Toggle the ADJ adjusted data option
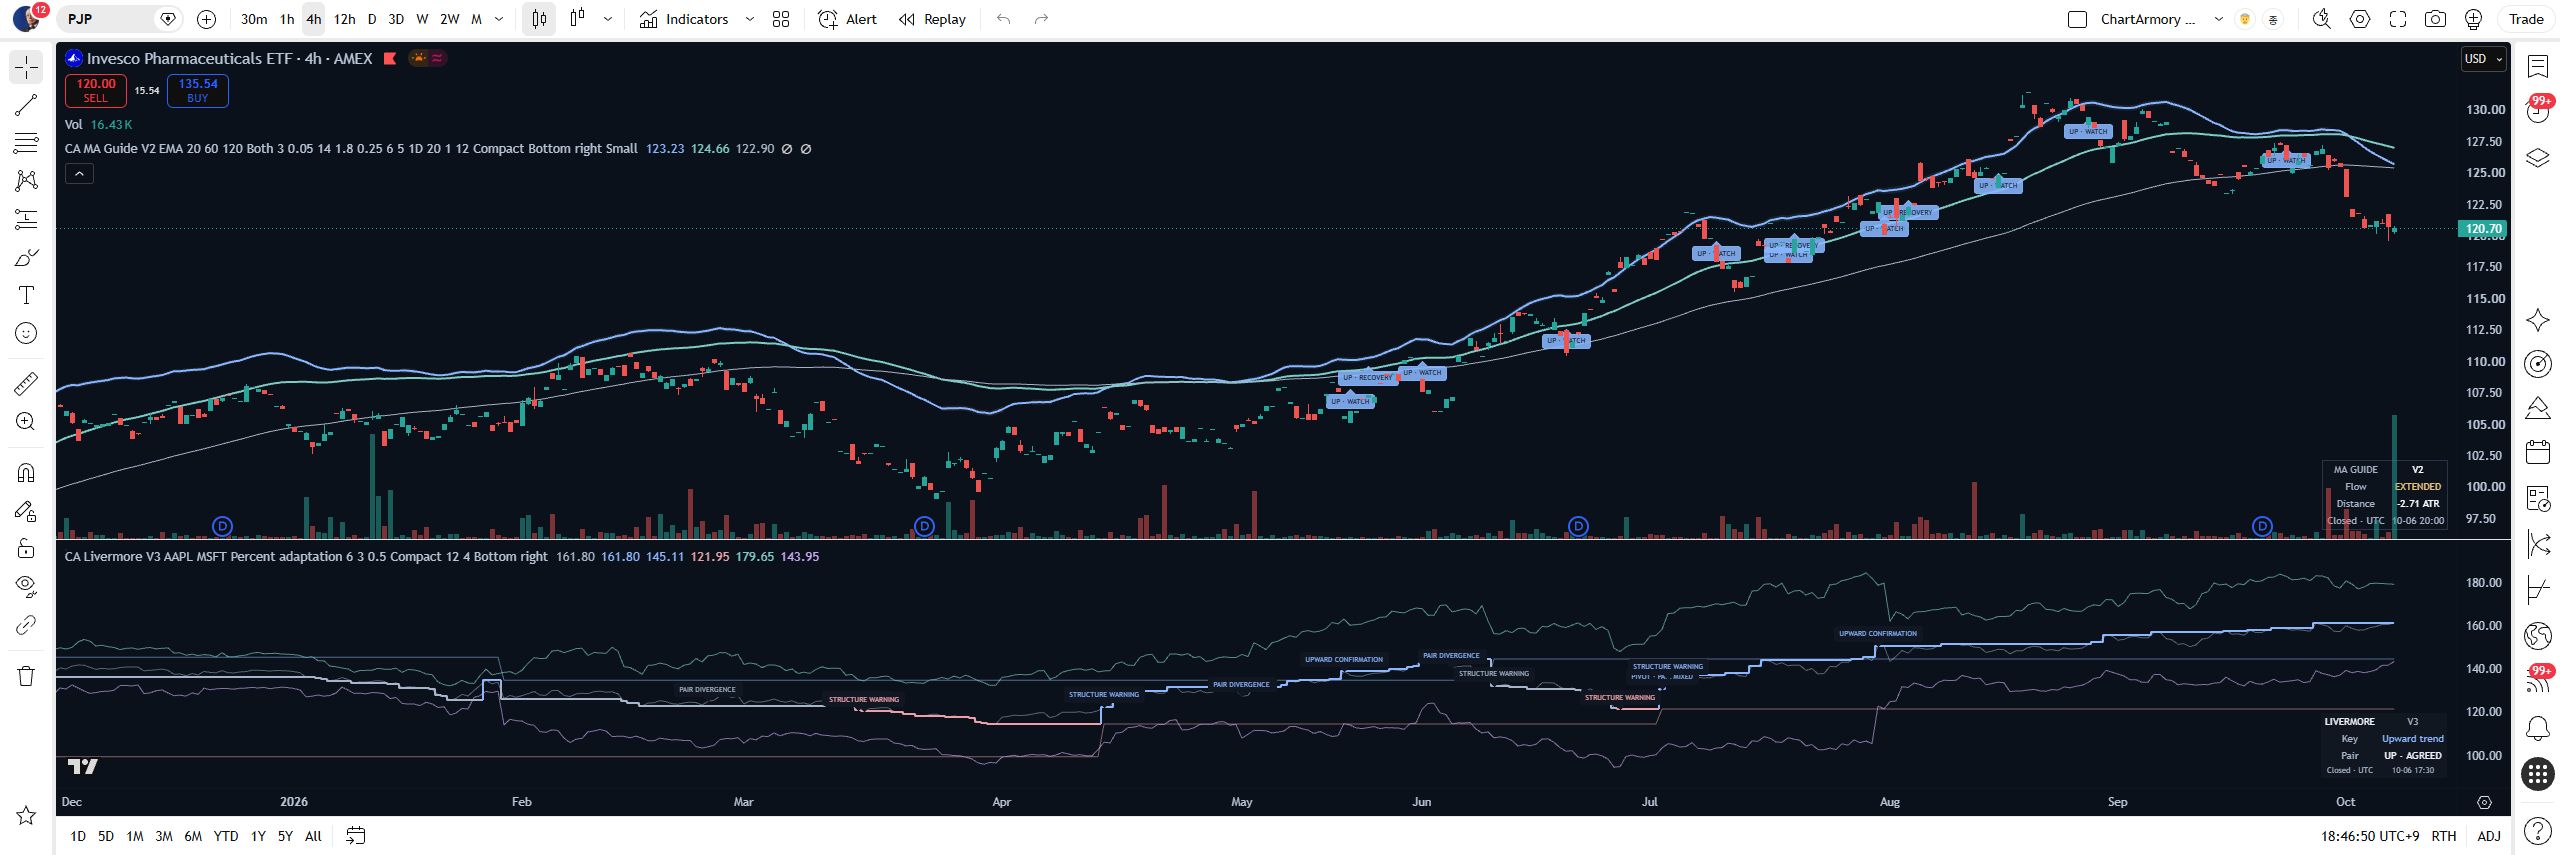2560x855 pixels. pyautogui.click(x=2489, y=836)
